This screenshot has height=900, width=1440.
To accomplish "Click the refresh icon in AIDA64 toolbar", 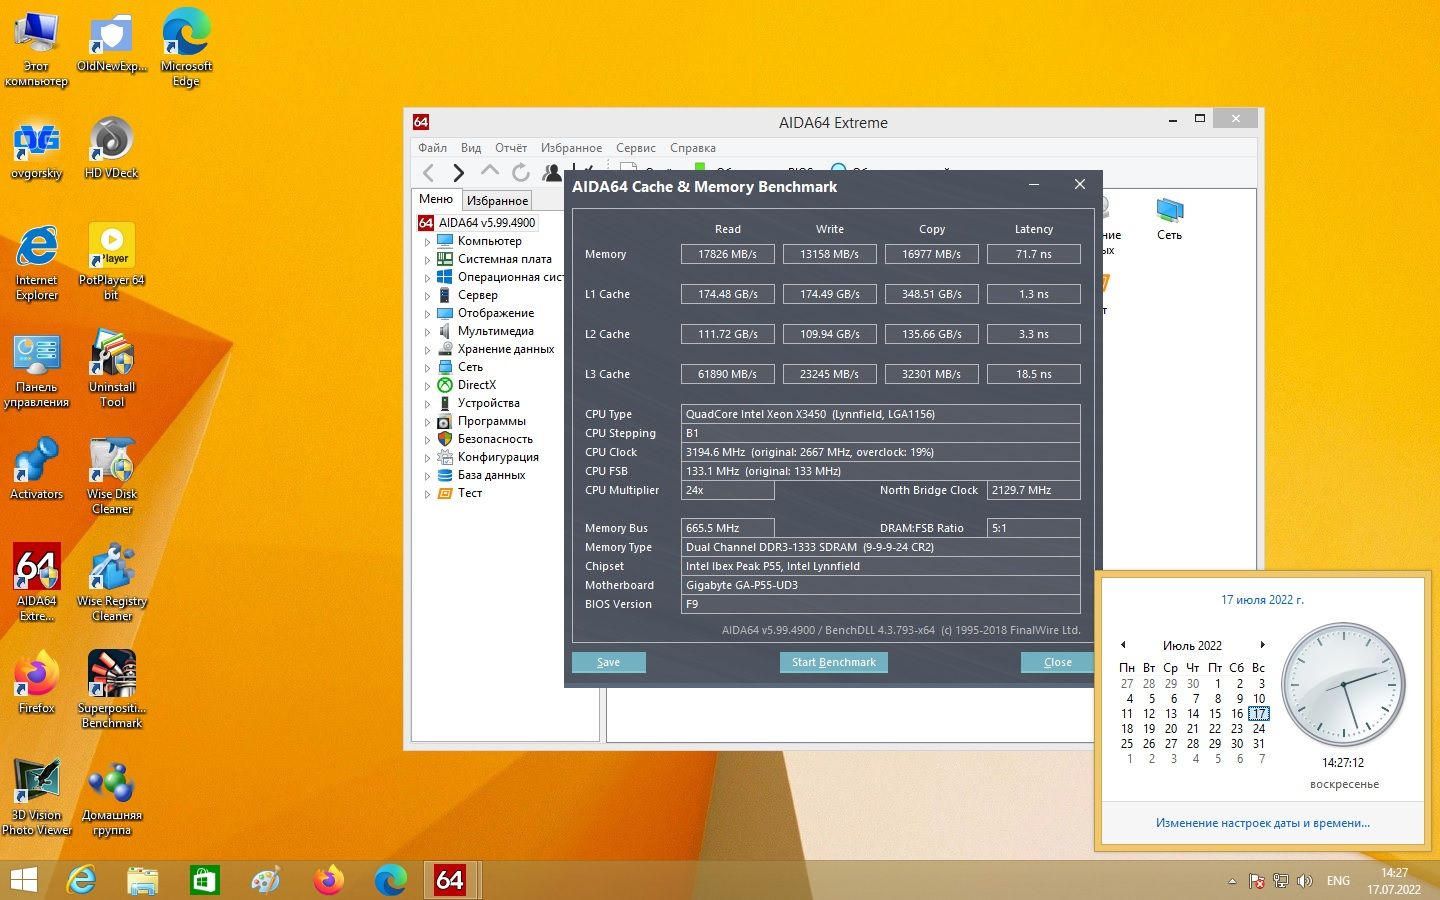I will [521, 173].
